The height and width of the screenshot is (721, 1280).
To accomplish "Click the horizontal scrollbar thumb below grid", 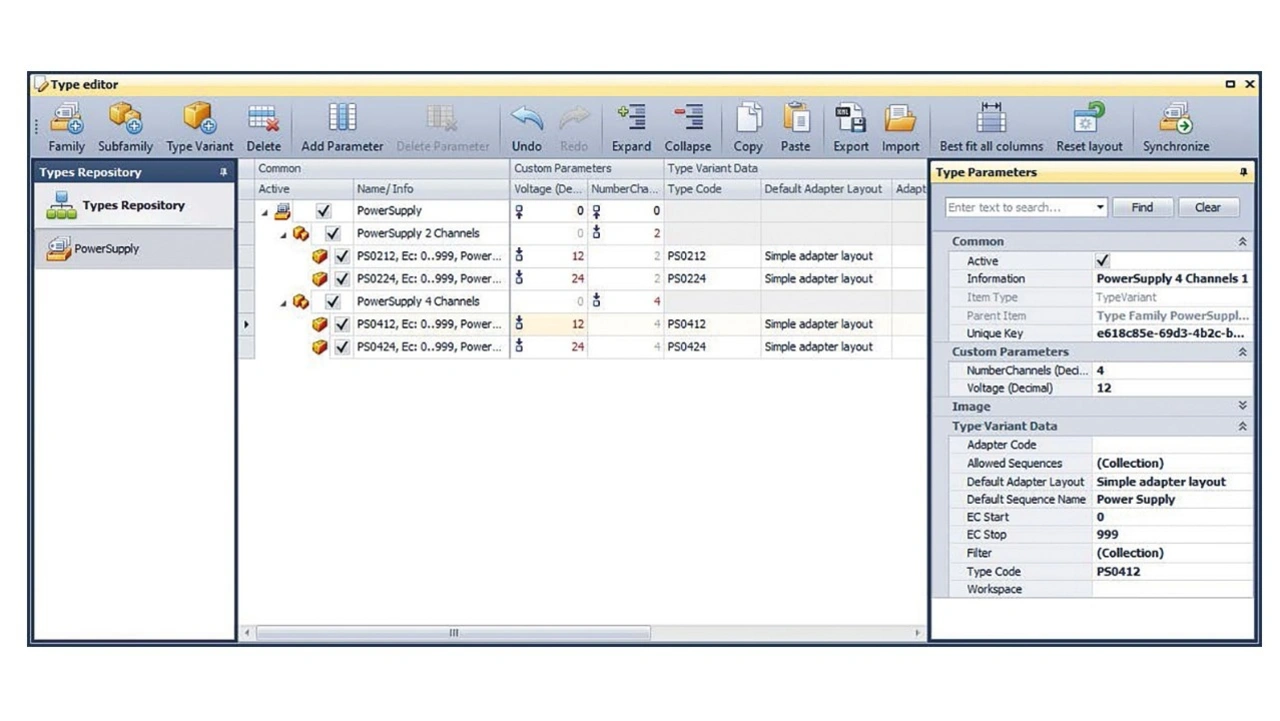I will coord(452,633).
